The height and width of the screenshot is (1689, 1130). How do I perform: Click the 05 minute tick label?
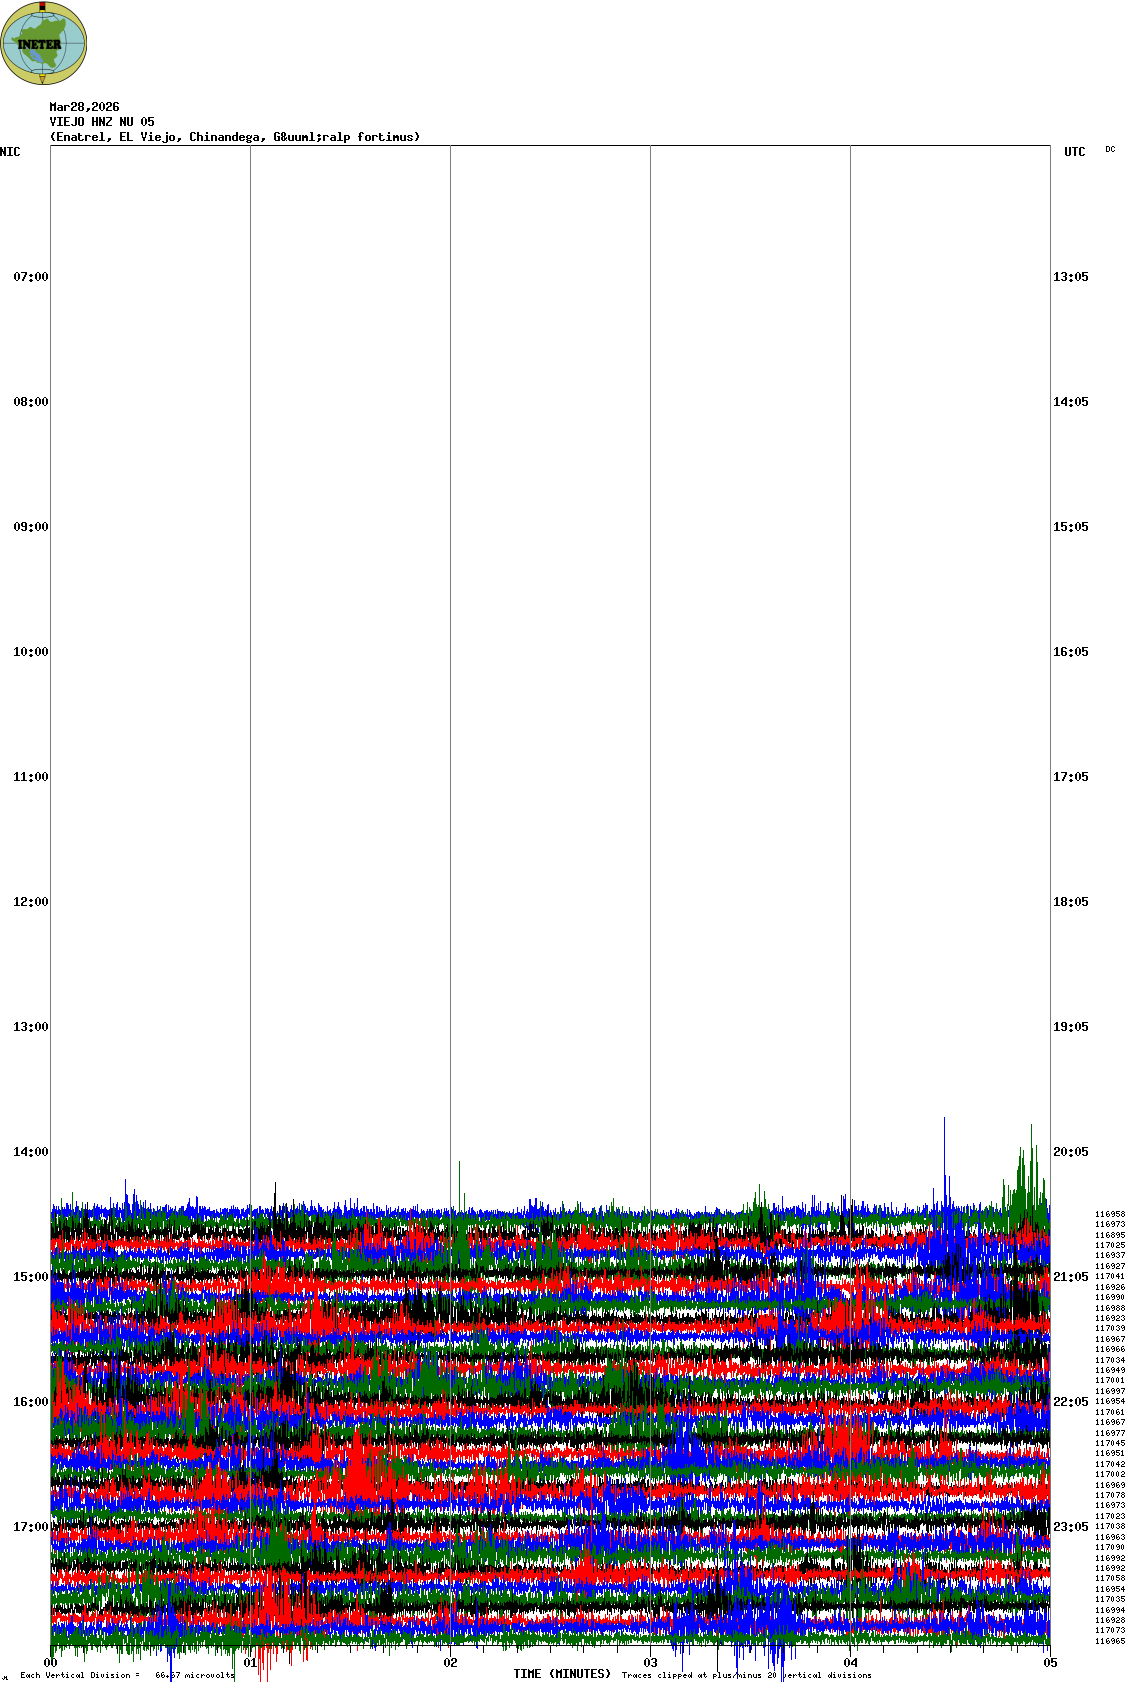click(x=1050, y=1663)
